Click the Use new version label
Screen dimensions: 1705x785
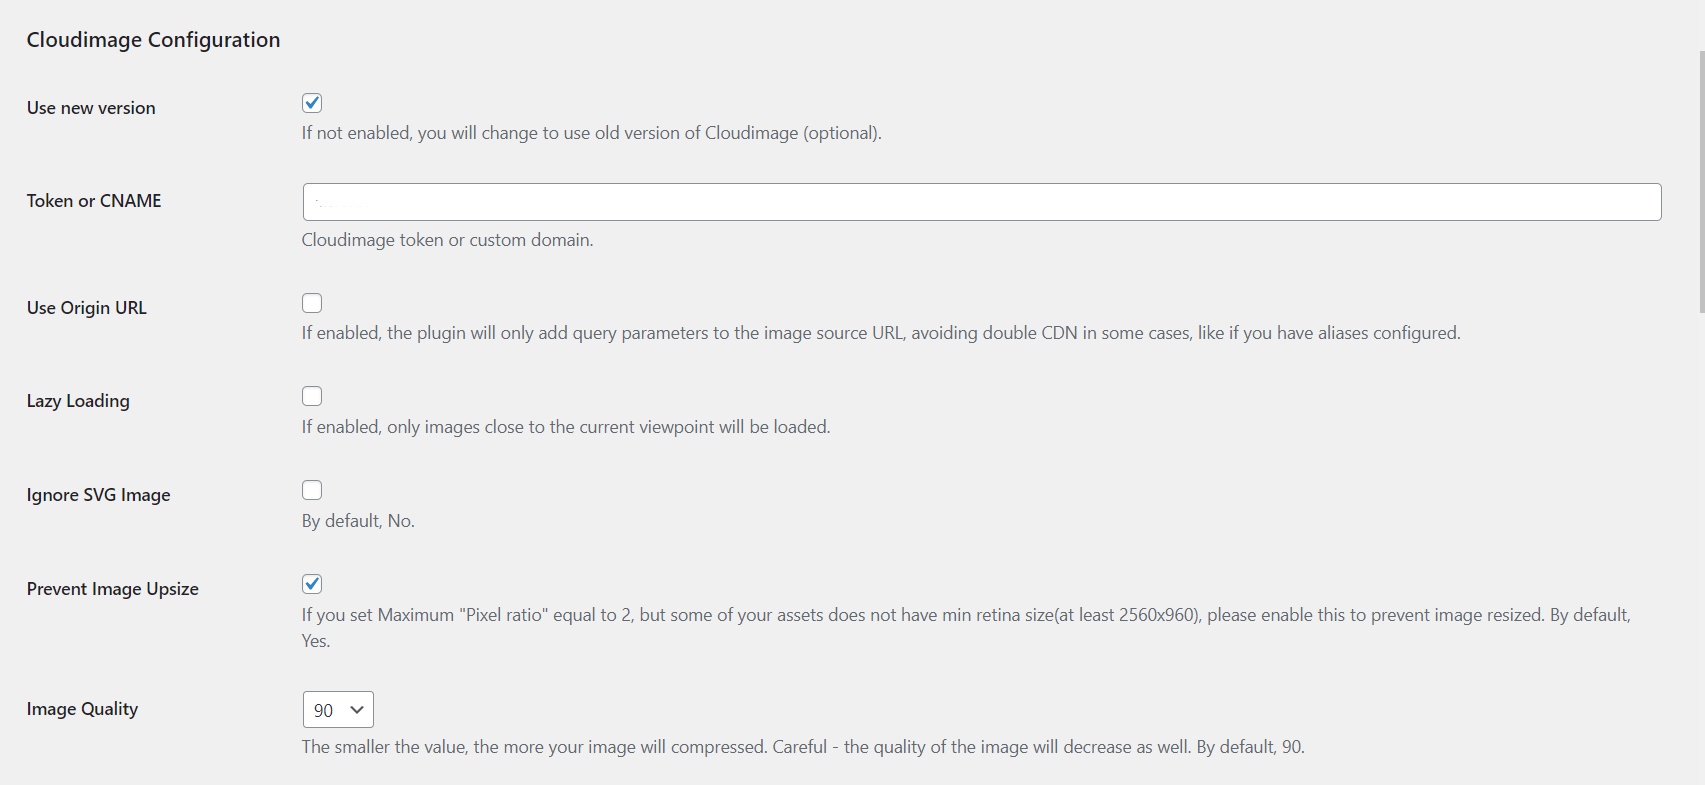tap(91, 108)
